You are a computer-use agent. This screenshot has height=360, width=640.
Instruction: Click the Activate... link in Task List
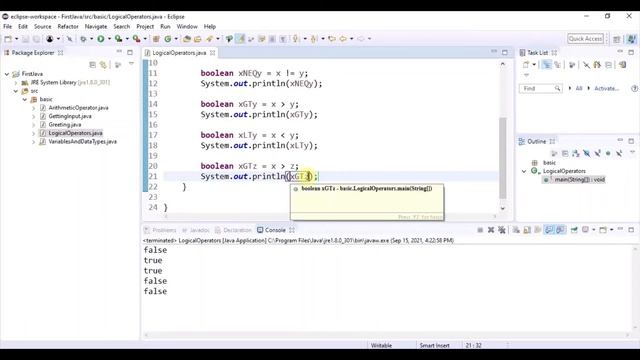point(606,89)
